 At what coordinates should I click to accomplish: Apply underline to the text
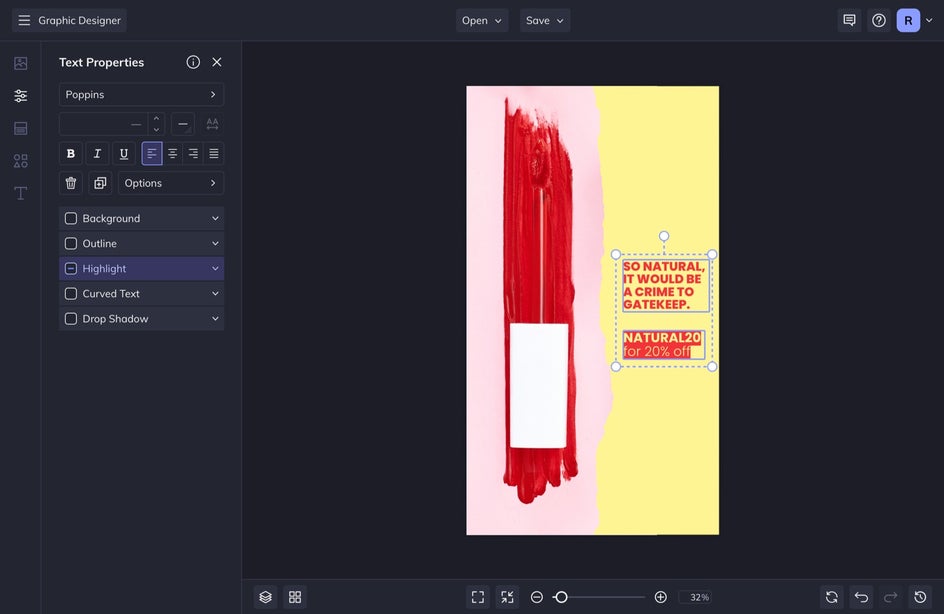(x=124, y=154)
